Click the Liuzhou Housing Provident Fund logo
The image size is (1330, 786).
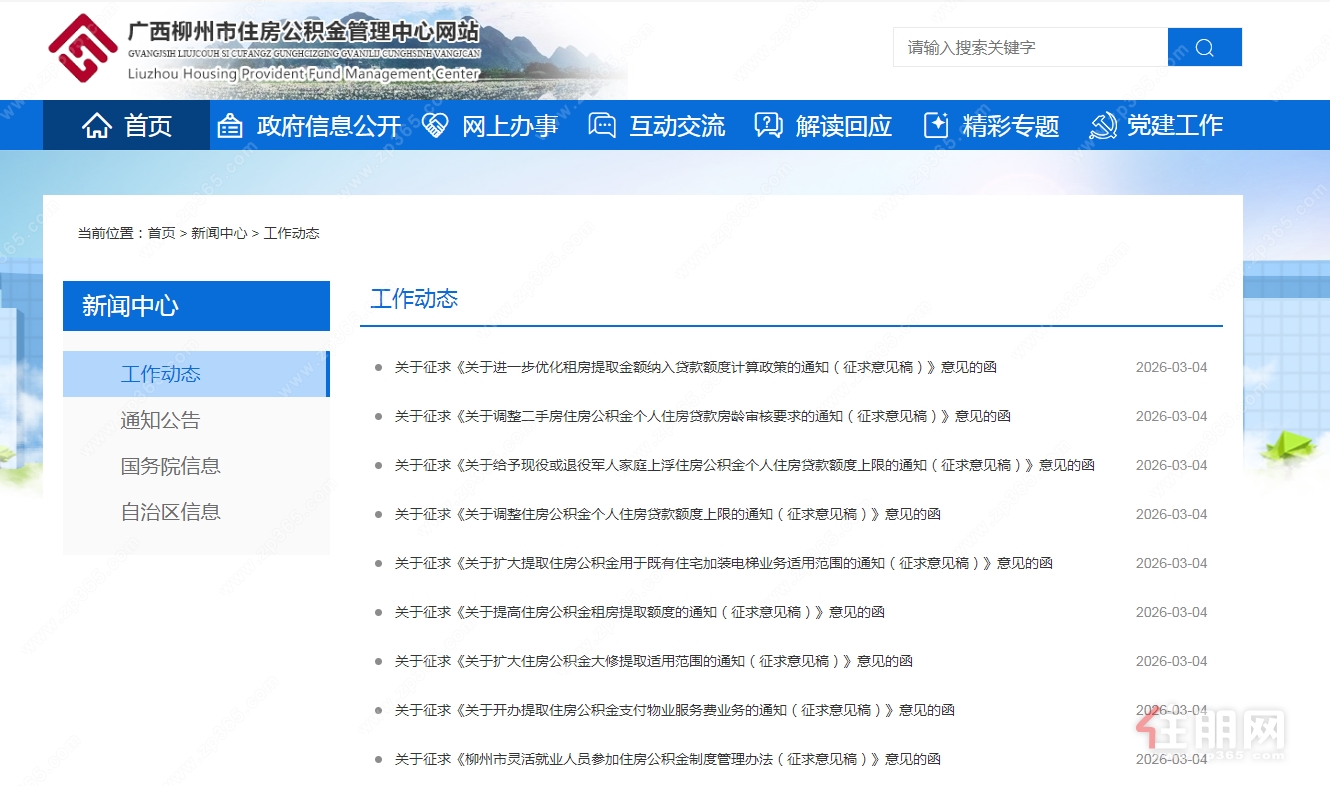[x=85, y=48]
